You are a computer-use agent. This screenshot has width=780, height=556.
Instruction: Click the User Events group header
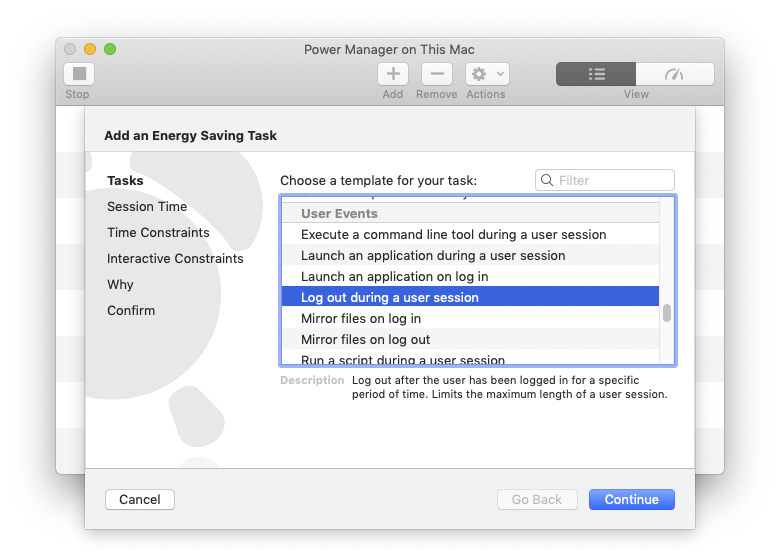470,213
